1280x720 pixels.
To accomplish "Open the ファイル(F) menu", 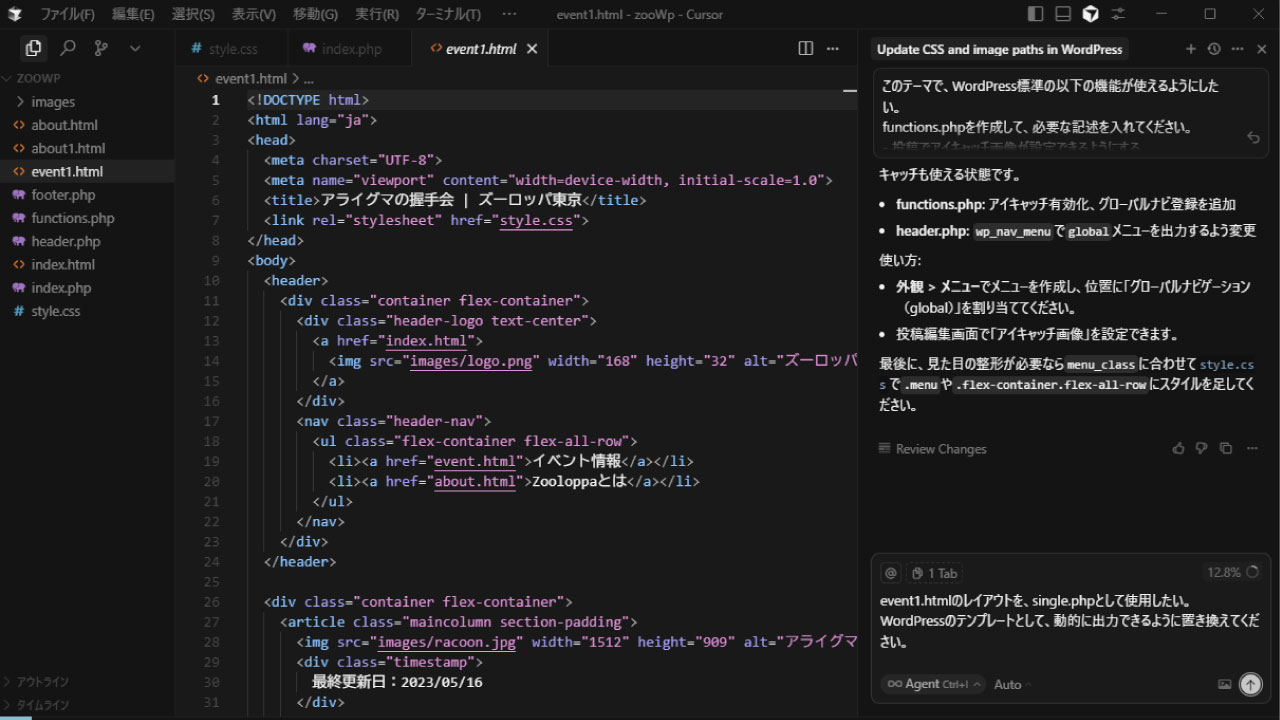I will click(x=67, y=14).
